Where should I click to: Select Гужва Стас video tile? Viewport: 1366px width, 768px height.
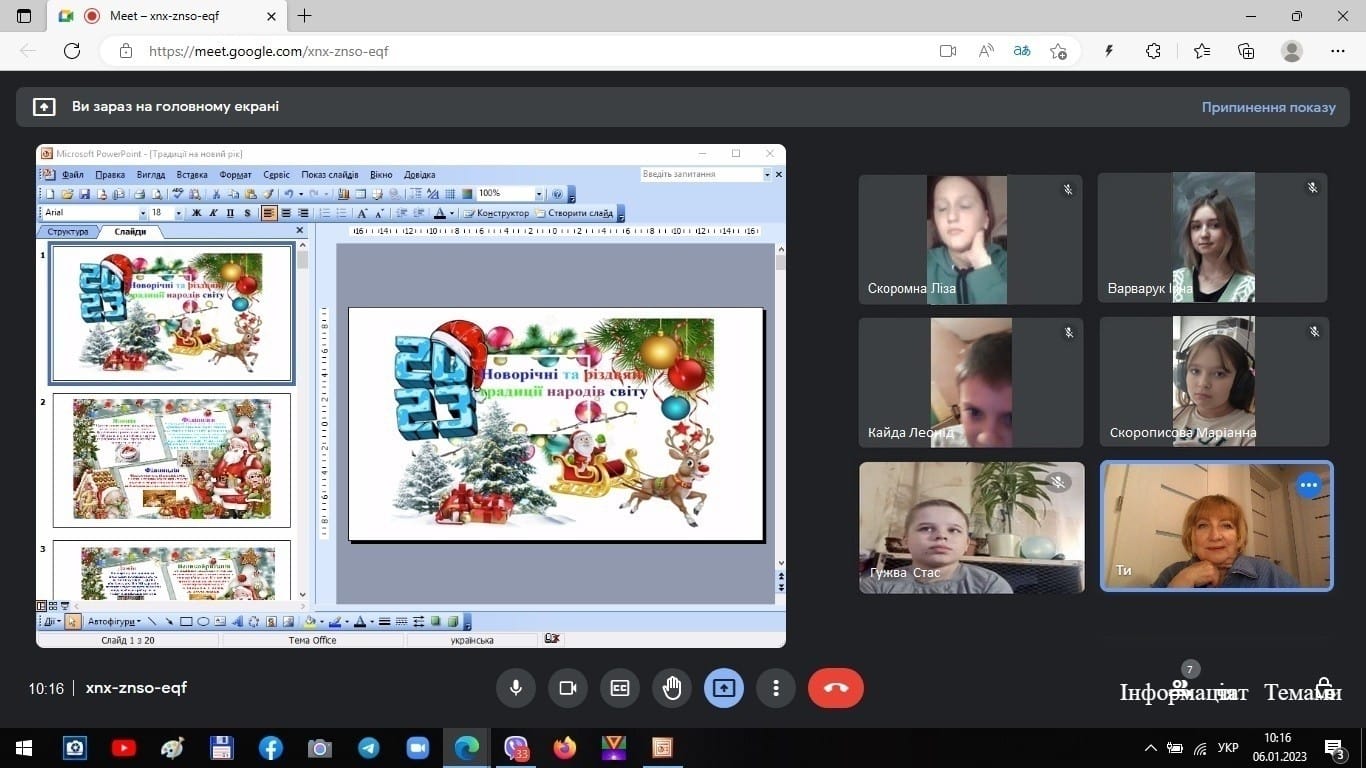pos(971,527)
